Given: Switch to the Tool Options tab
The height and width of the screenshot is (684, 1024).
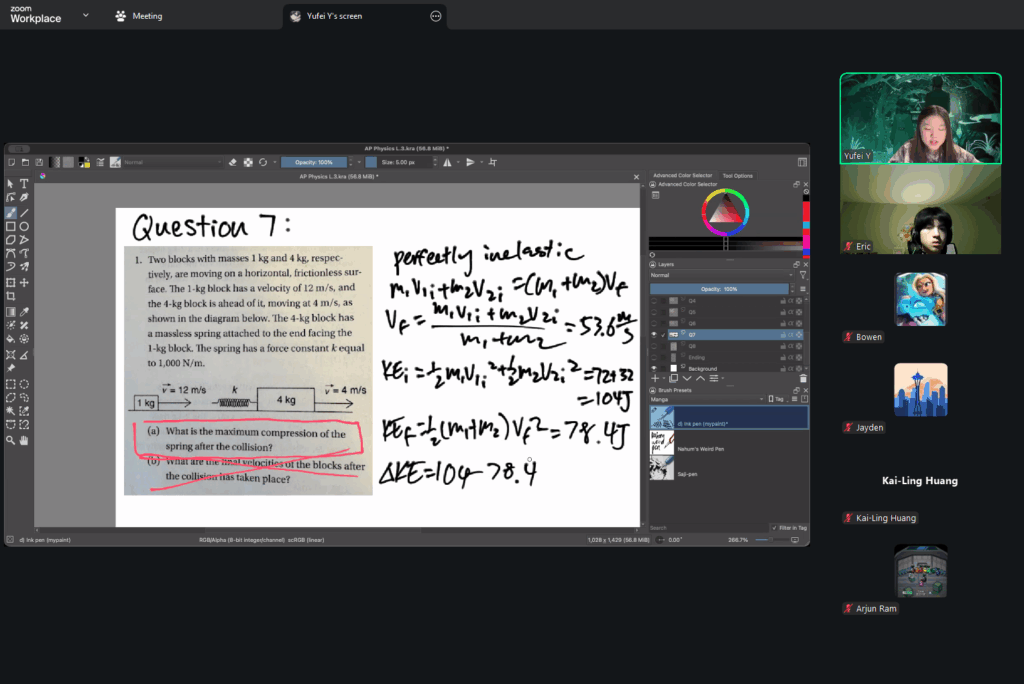Looking at the screenshot, I should 737,176.
